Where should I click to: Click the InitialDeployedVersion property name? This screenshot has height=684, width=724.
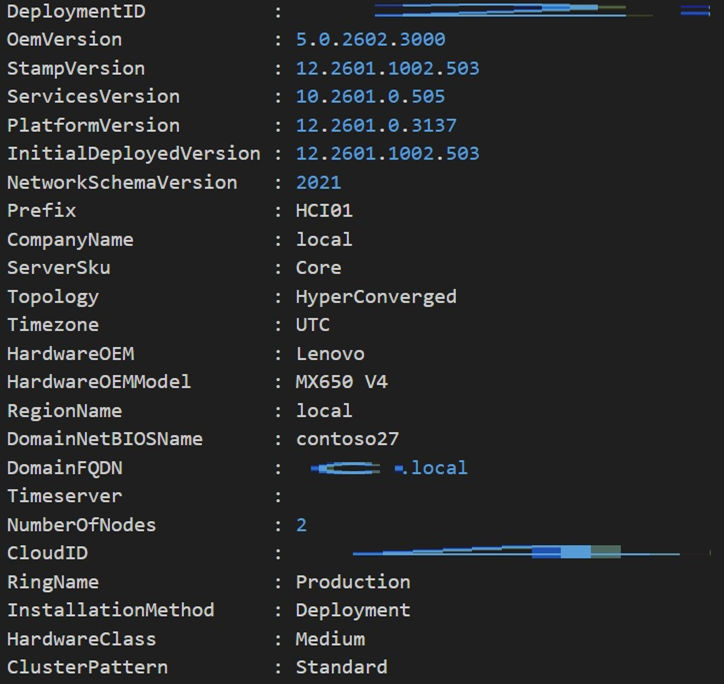click(133, 154)
